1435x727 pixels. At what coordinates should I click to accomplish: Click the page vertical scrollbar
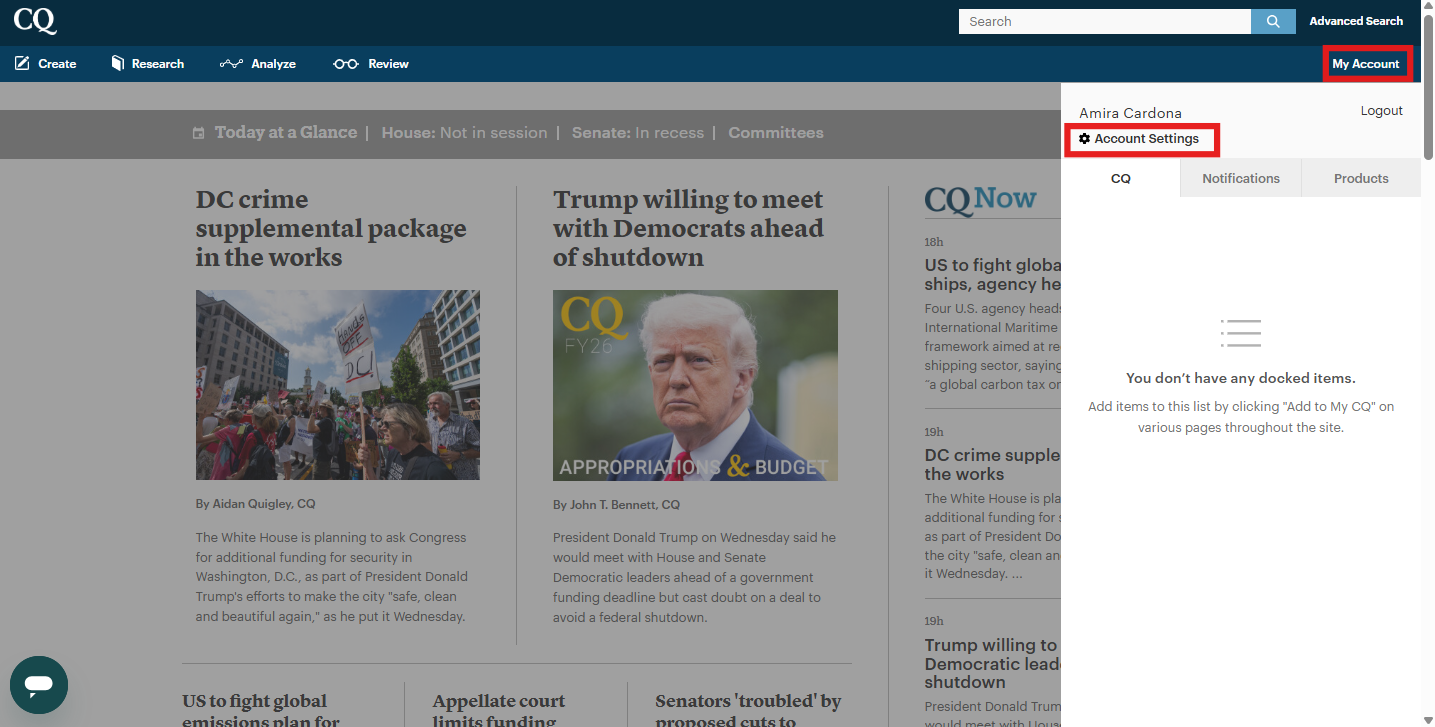click(1428, 85)
